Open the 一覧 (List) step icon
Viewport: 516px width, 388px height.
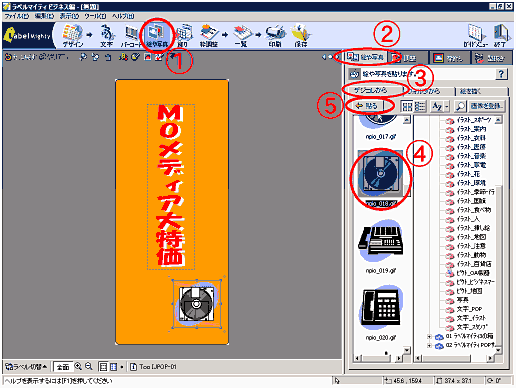click(x=242, y=36)
